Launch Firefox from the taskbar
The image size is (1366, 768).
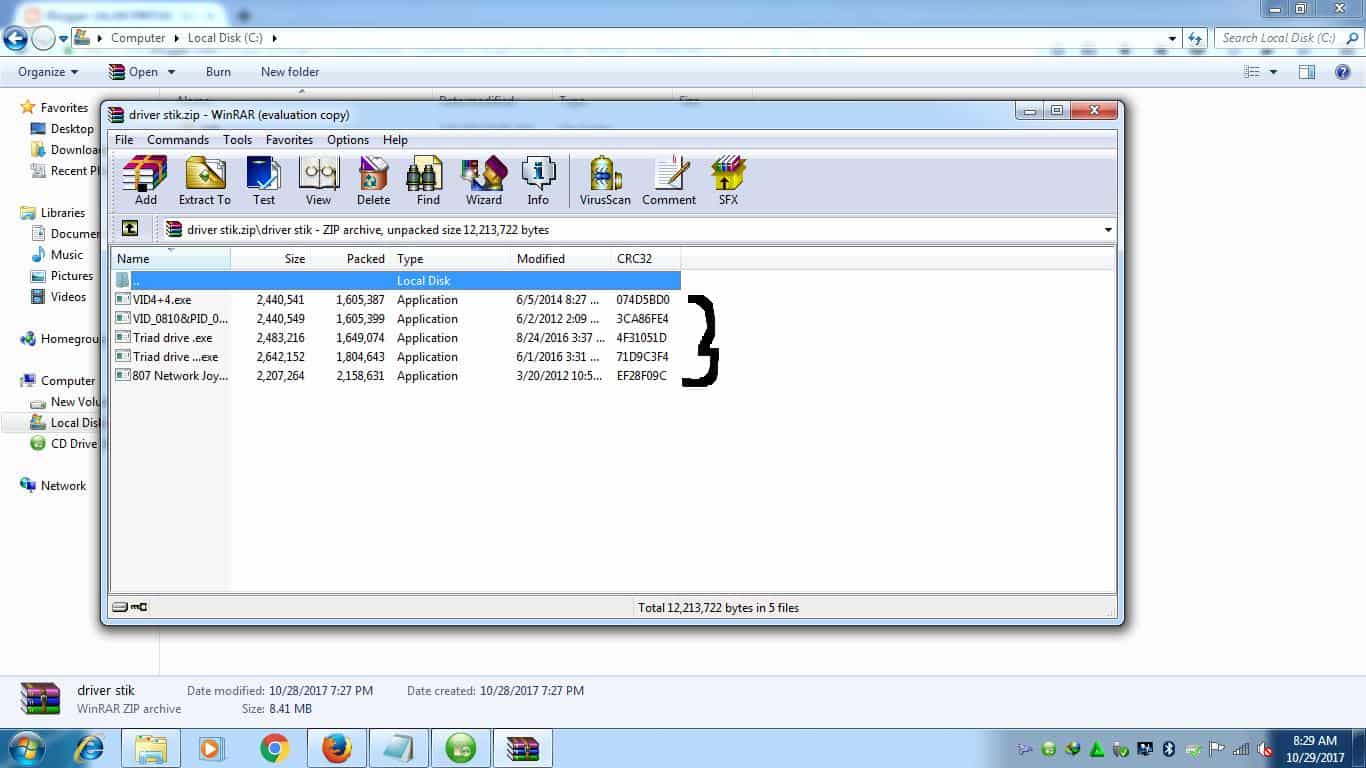point(337,748)
